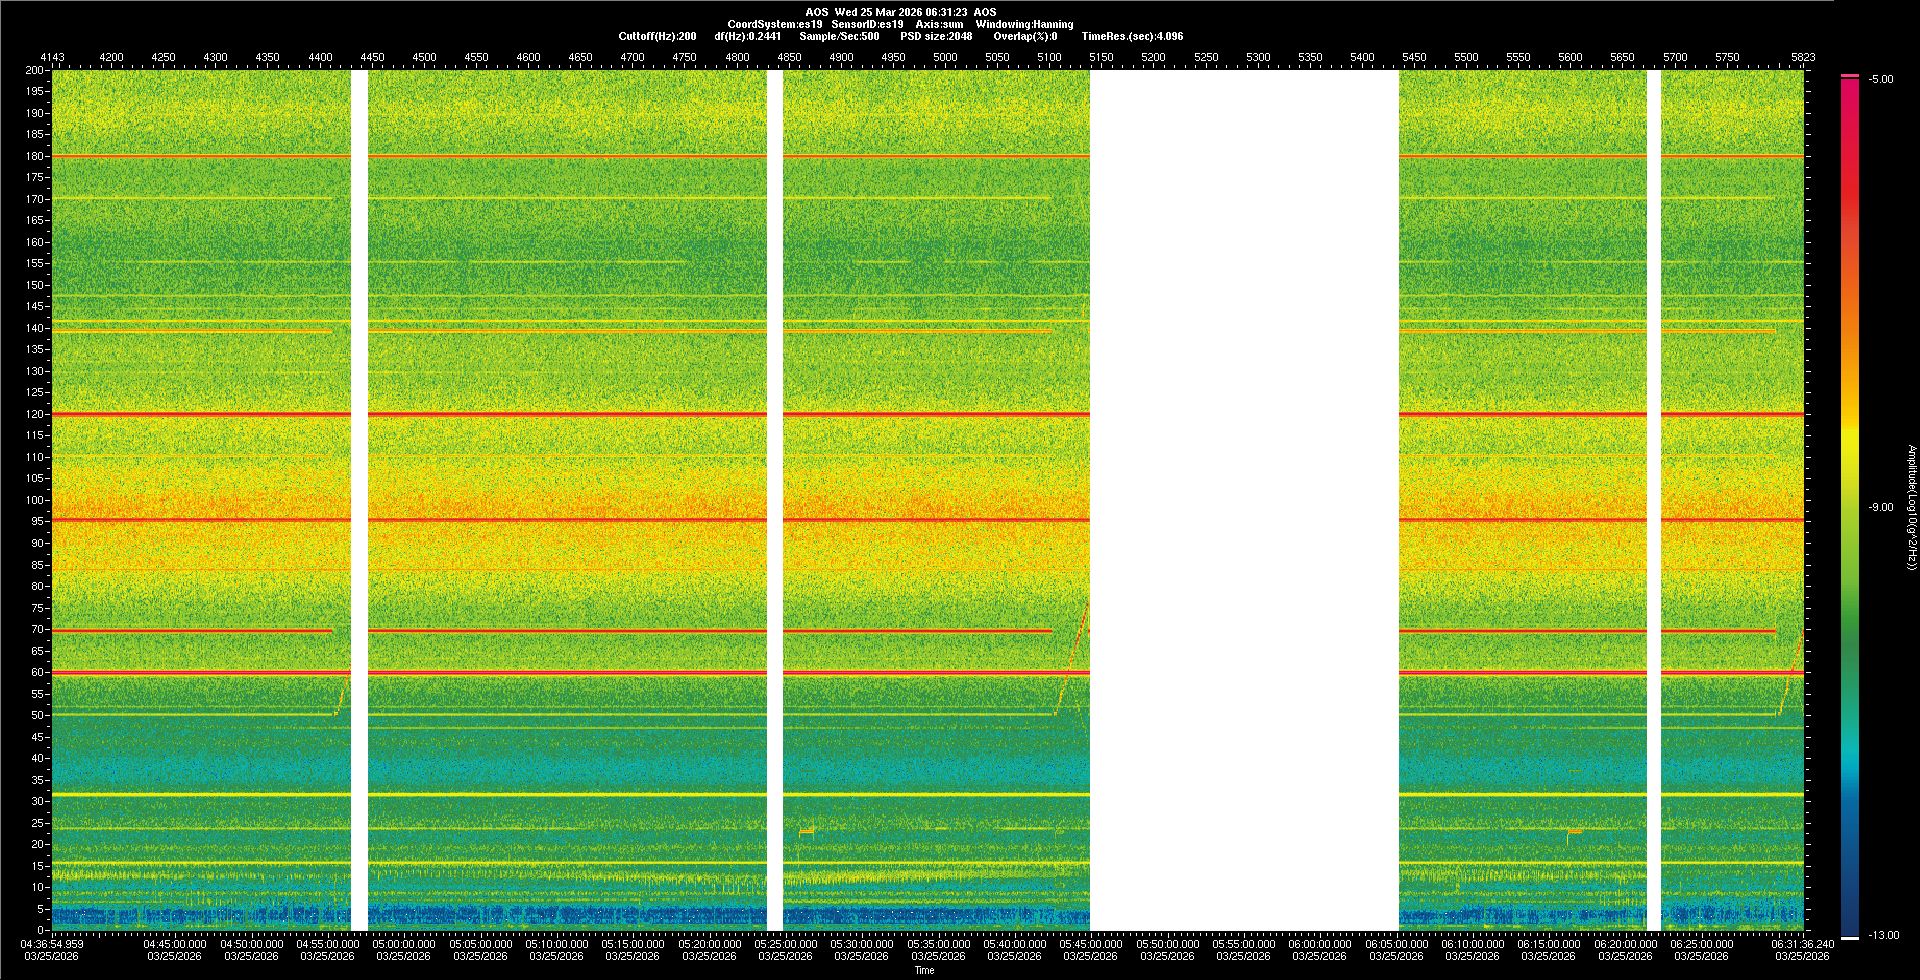Click the 200 Hz frequency axis label
1920x980 pixels.
(34, 71)
